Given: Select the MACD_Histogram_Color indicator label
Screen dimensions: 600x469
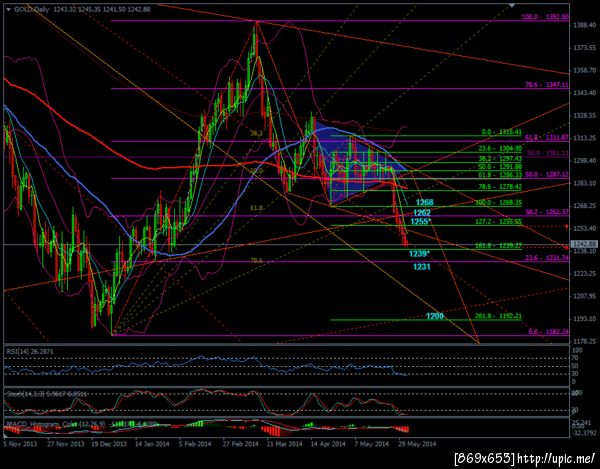Looking at the screenshot, I should 80,424.
